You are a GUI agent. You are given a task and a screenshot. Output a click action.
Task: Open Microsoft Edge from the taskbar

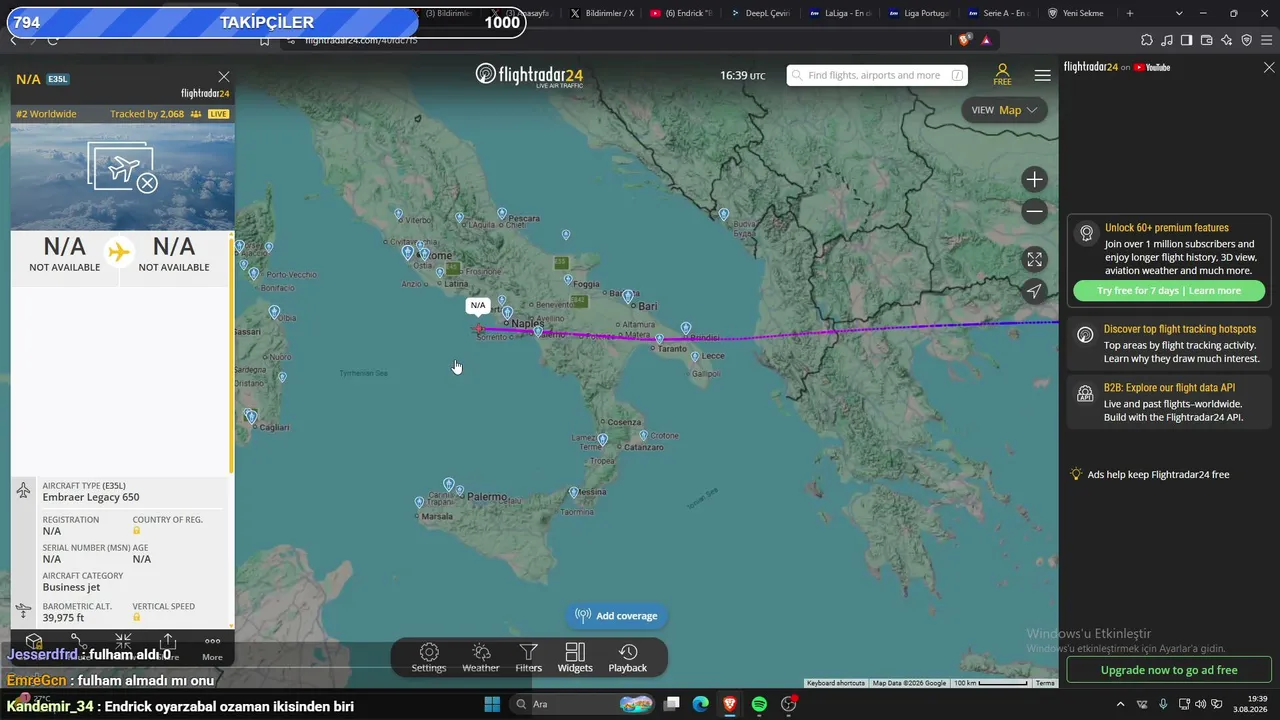(701, 704)
